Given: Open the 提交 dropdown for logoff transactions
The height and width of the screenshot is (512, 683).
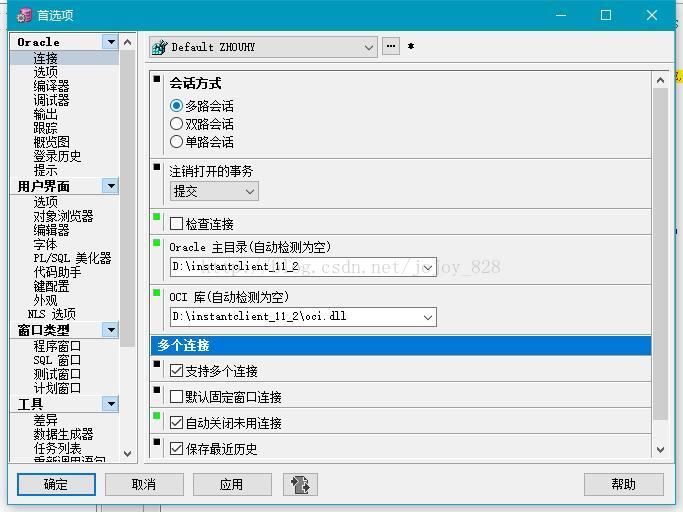Looking at the screenshot, I should click(x=250, y=191).
